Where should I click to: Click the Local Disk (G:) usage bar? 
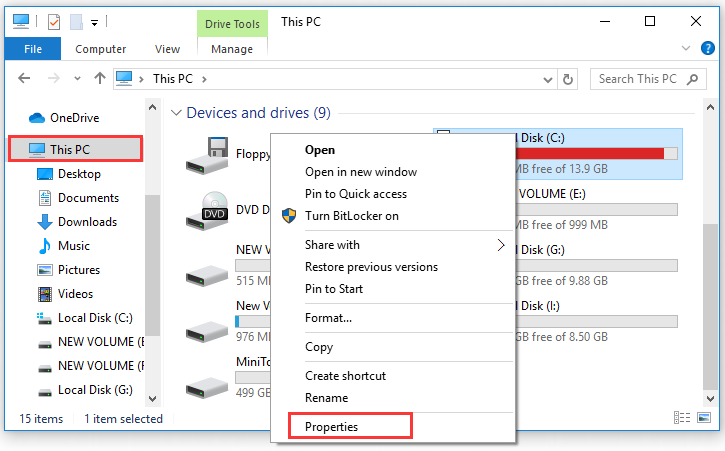(596, 266)
